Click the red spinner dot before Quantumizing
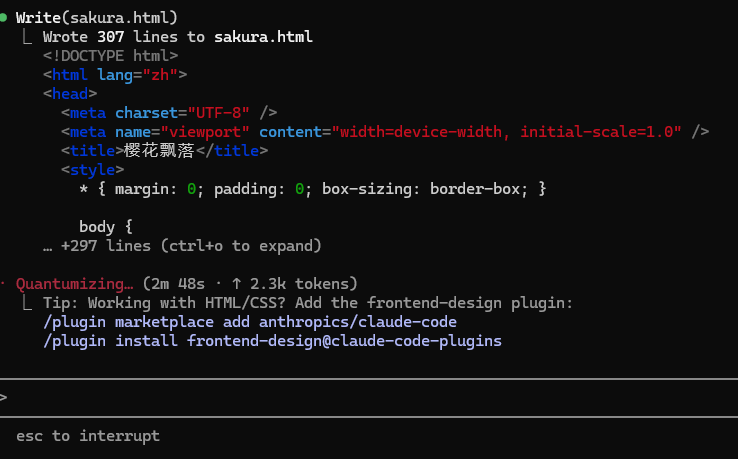This screenshot has height=459, width=738. tap(4, 284)
